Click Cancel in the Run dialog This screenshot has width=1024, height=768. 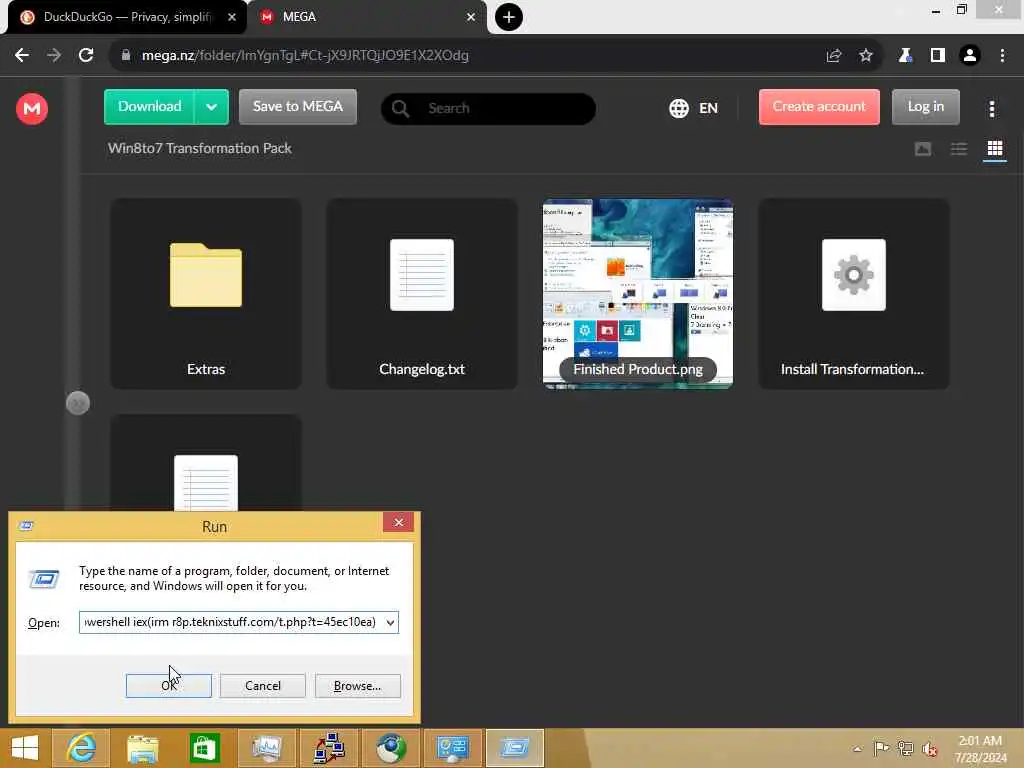[263, 686]
